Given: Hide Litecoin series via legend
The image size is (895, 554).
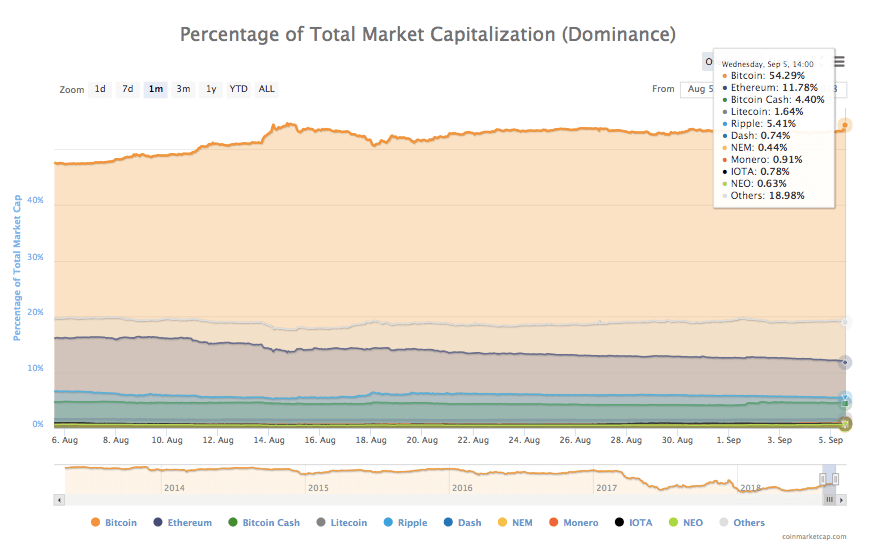Looking at the screenshot, I should tap(342, 523).
